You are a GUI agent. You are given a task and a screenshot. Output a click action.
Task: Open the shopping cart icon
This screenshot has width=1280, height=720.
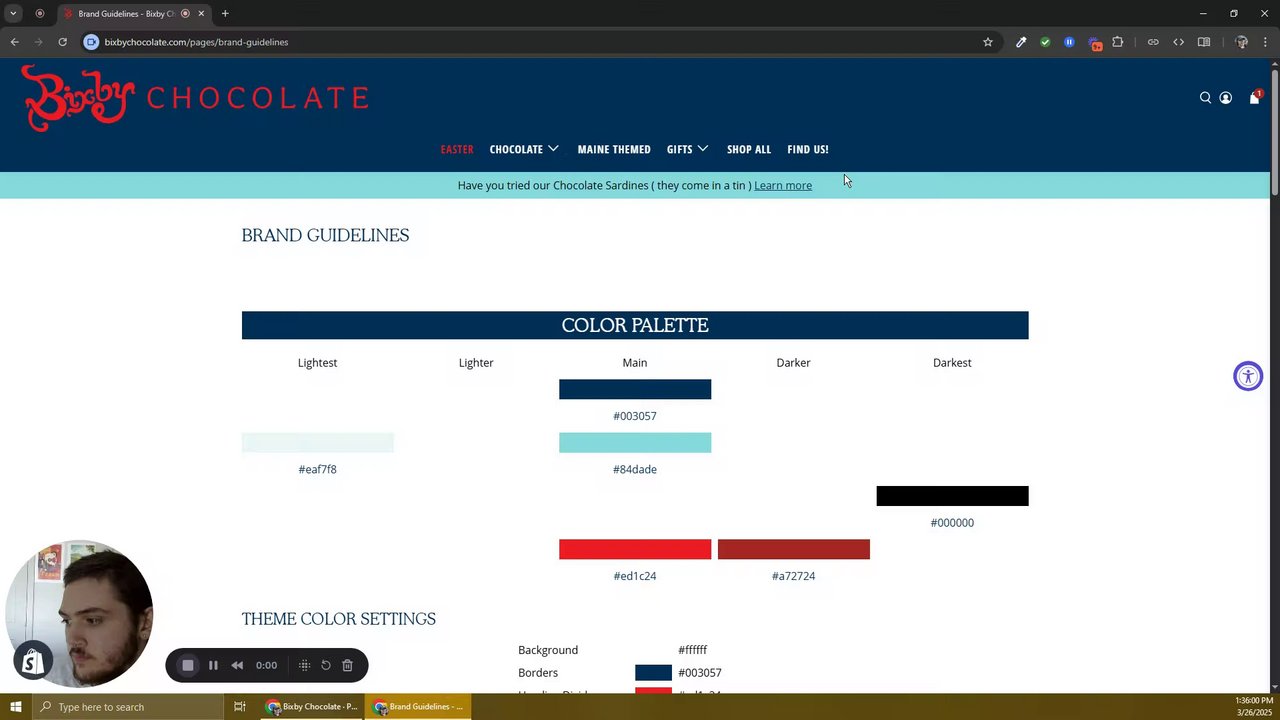[1254, 98]
